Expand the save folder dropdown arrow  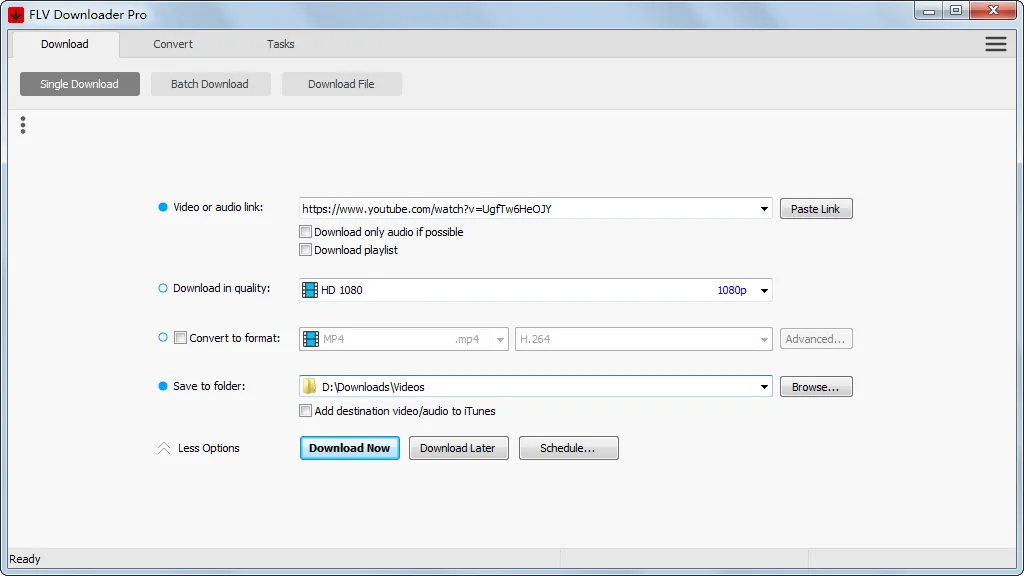coord(763,387)
